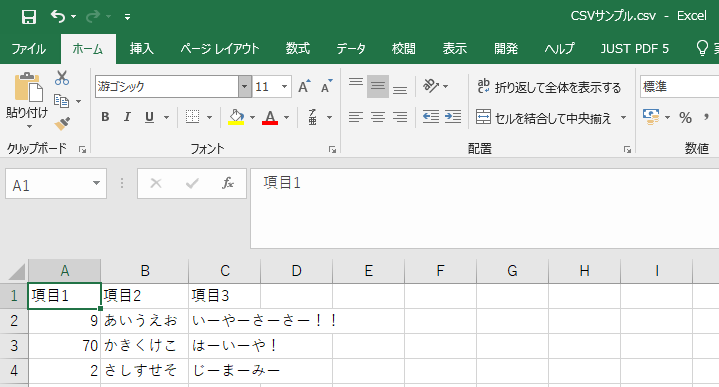This screenshot has height=387, width=719.
Task: Click formula bar Enter checkmark icon
Action: [x=192, y=183]
